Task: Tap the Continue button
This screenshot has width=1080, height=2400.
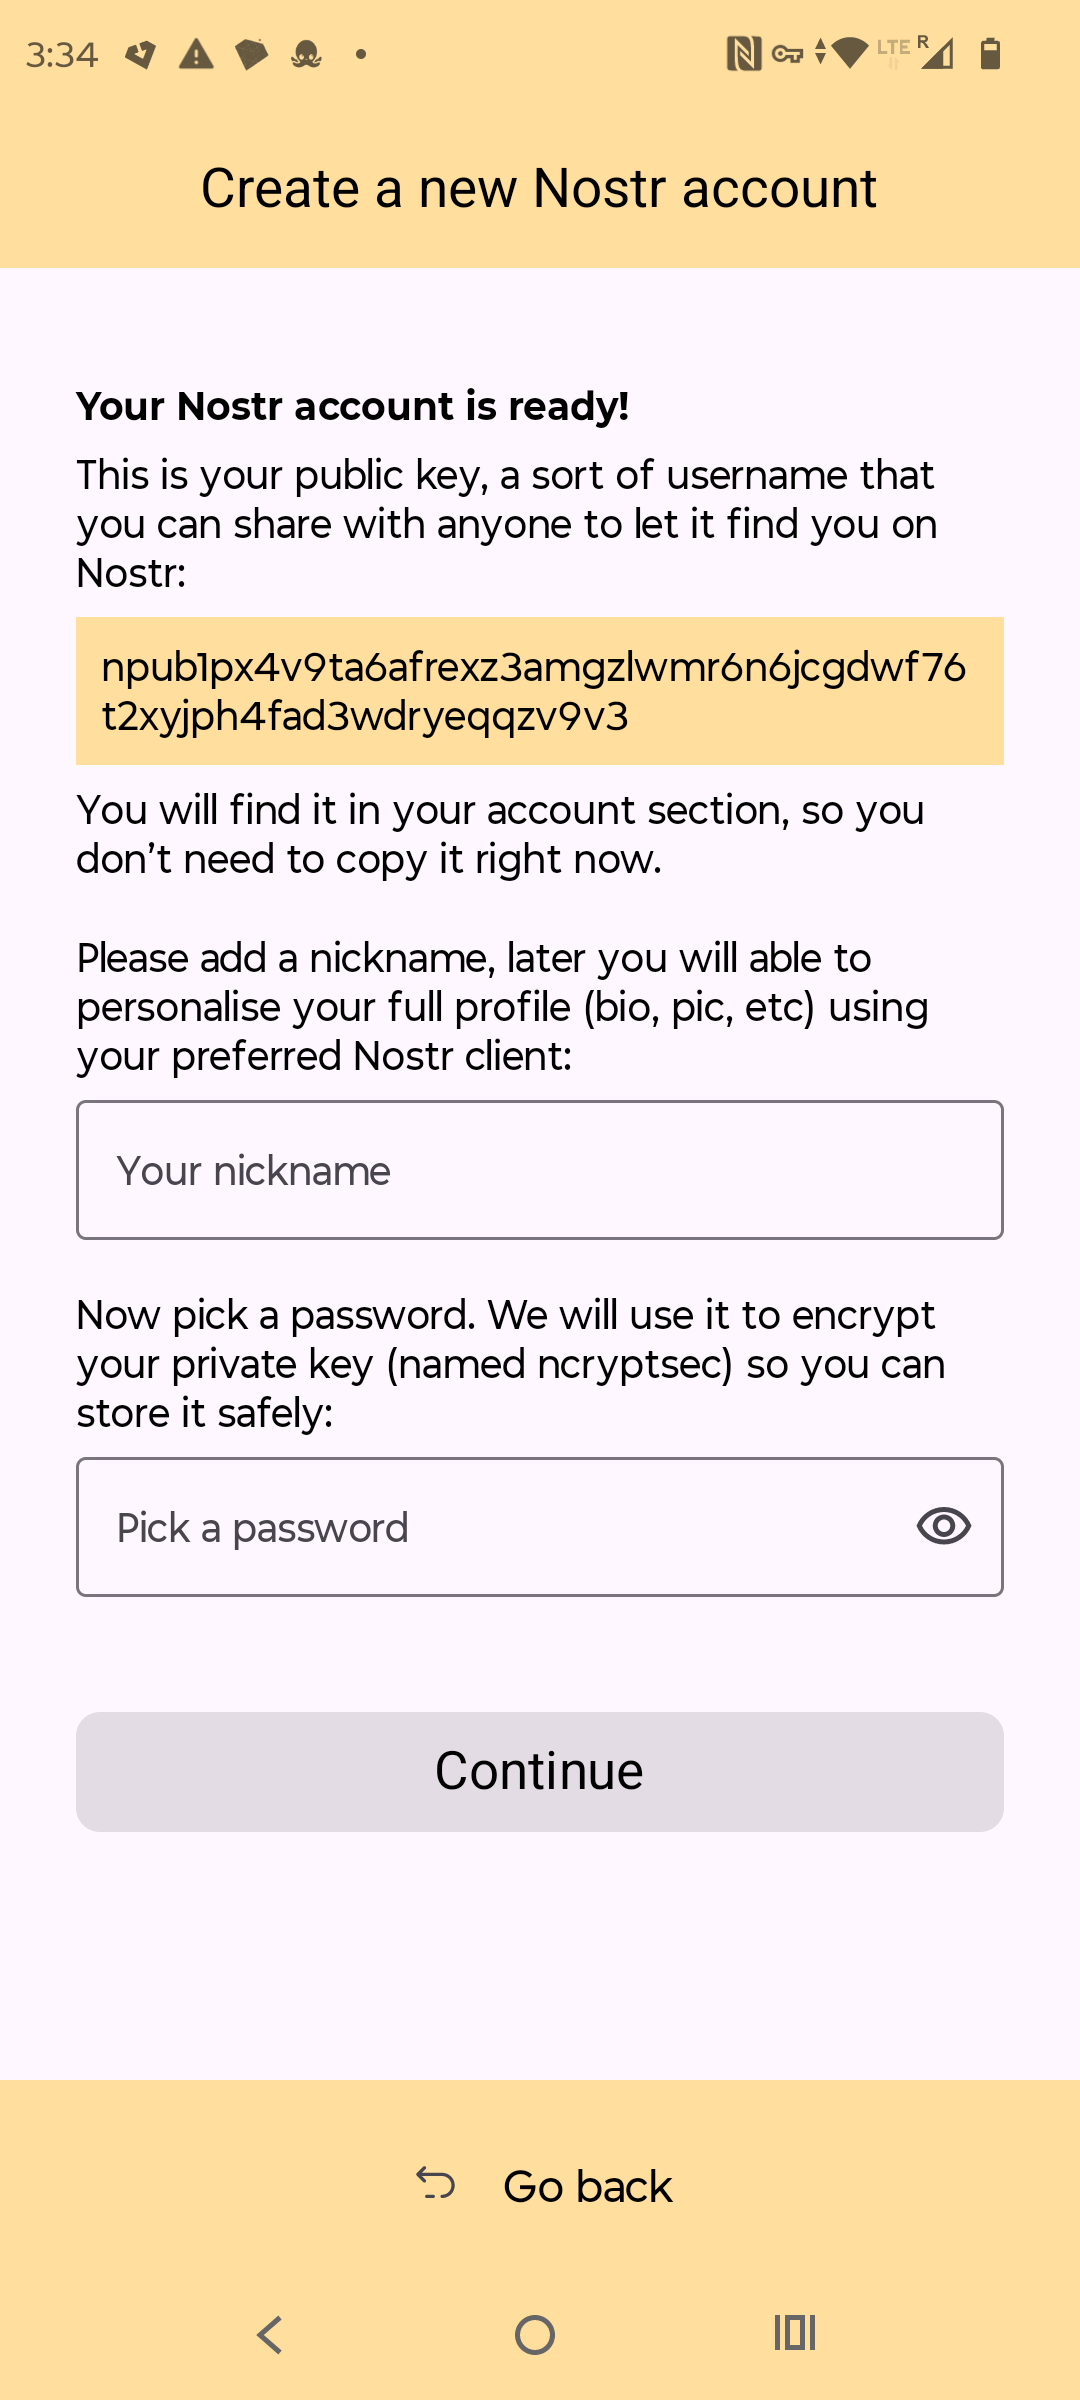Action: (540, 1771)
